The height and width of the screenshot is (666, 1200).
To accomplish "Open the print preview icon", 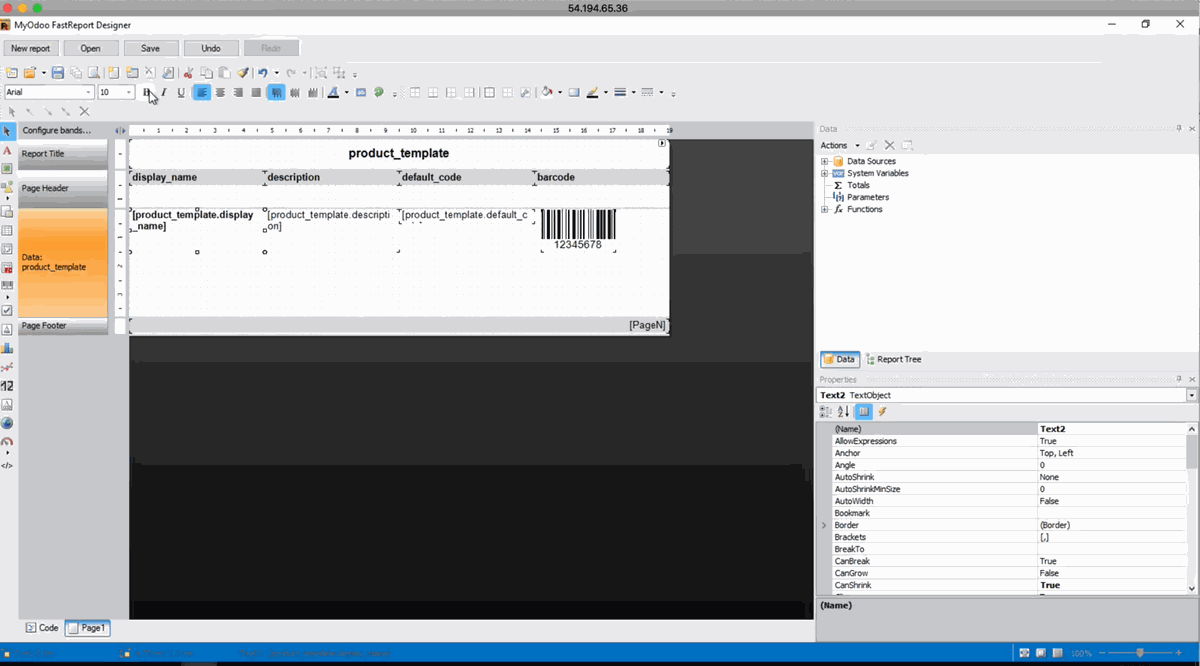I will pos(93,72).
